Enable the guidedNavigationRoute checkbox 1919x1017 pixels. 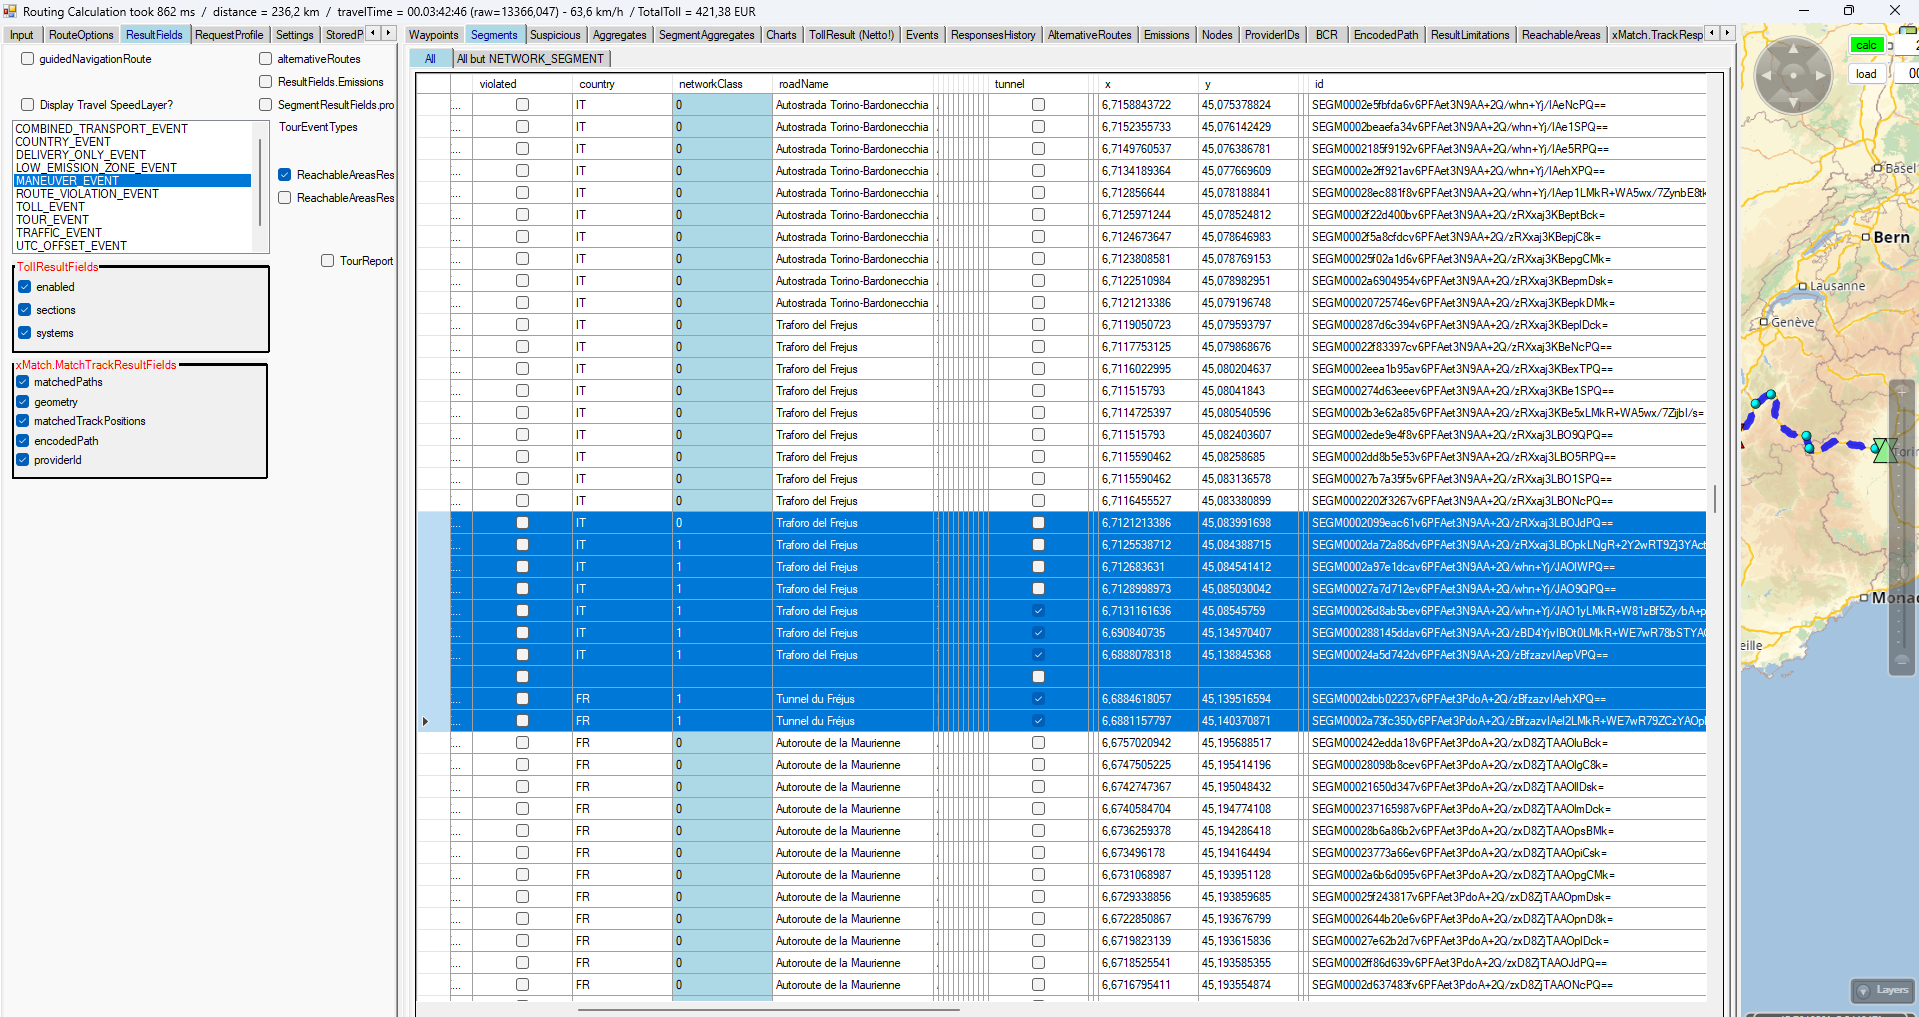click(x=28, y=59)
